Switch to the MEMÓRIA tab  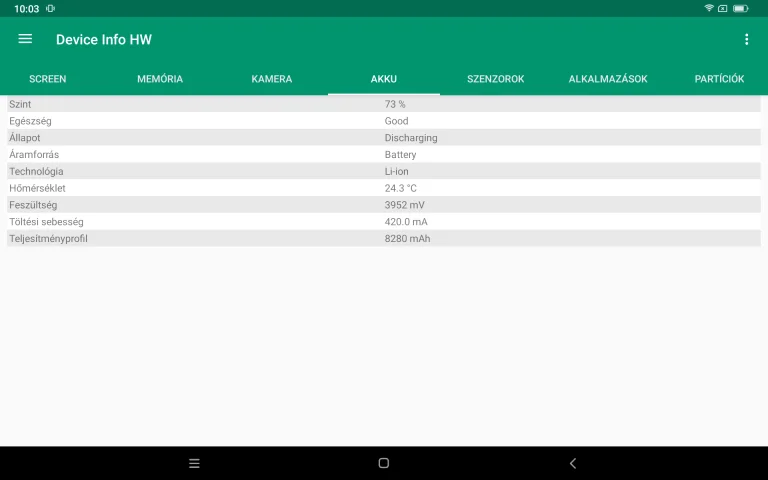point(160,79)
